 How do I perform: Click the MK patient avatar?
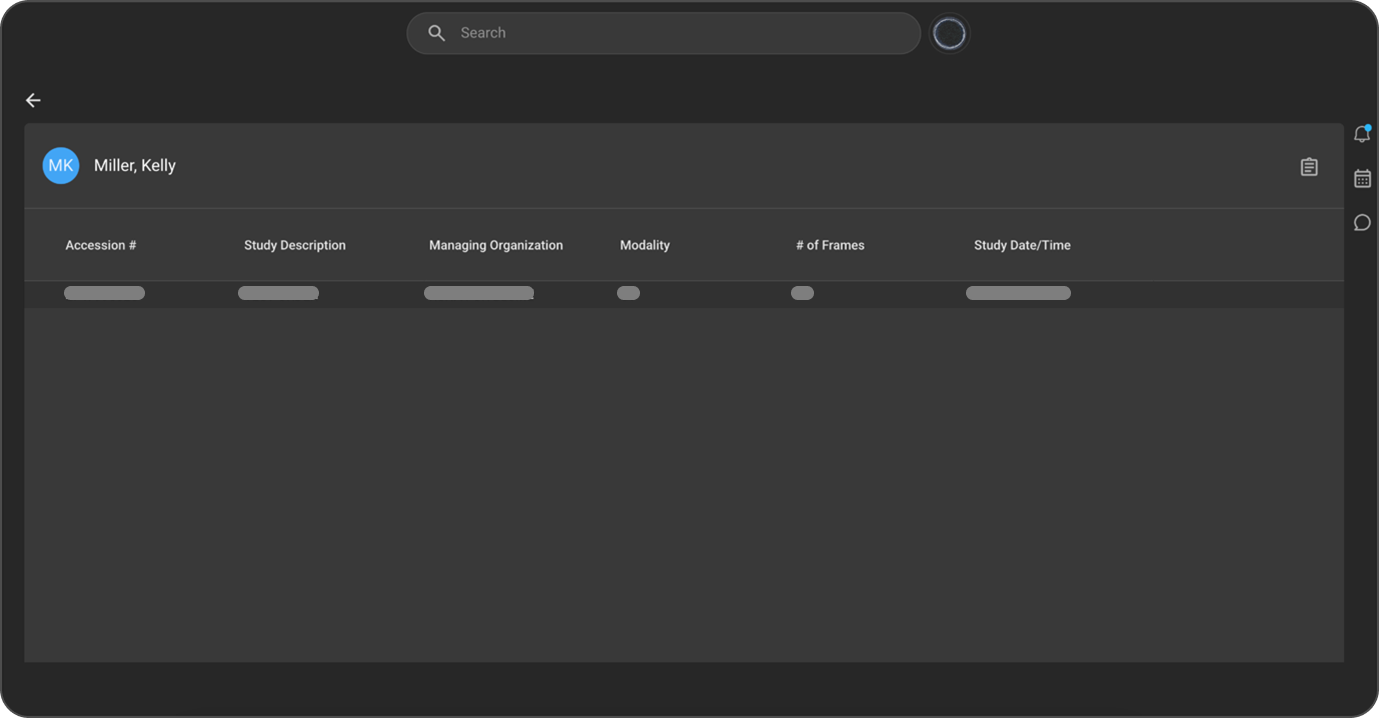click(60, 166)
